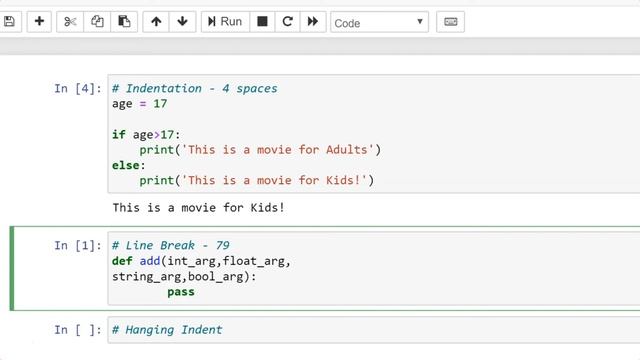Click the 'if age>17:' line
This screenshot has height=360, width=640.
pos(146,135)
